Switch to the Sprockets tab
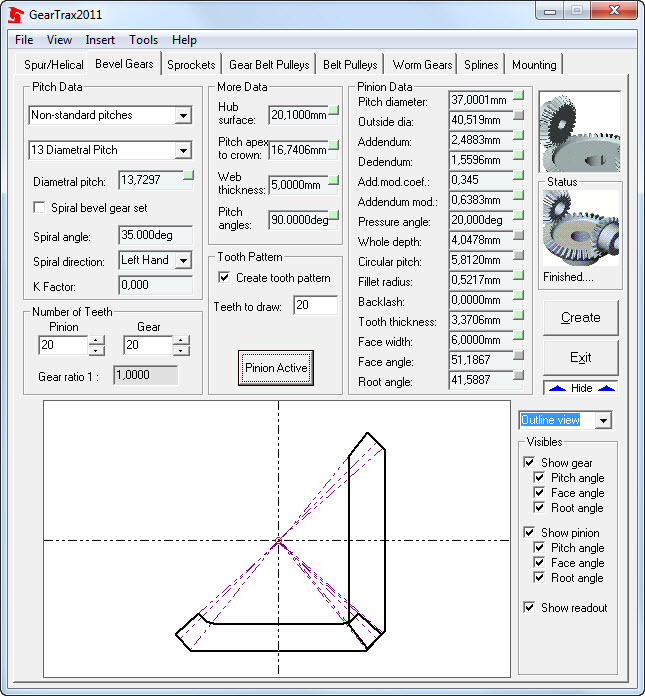The image size is (645, 696). click(191, 65)
